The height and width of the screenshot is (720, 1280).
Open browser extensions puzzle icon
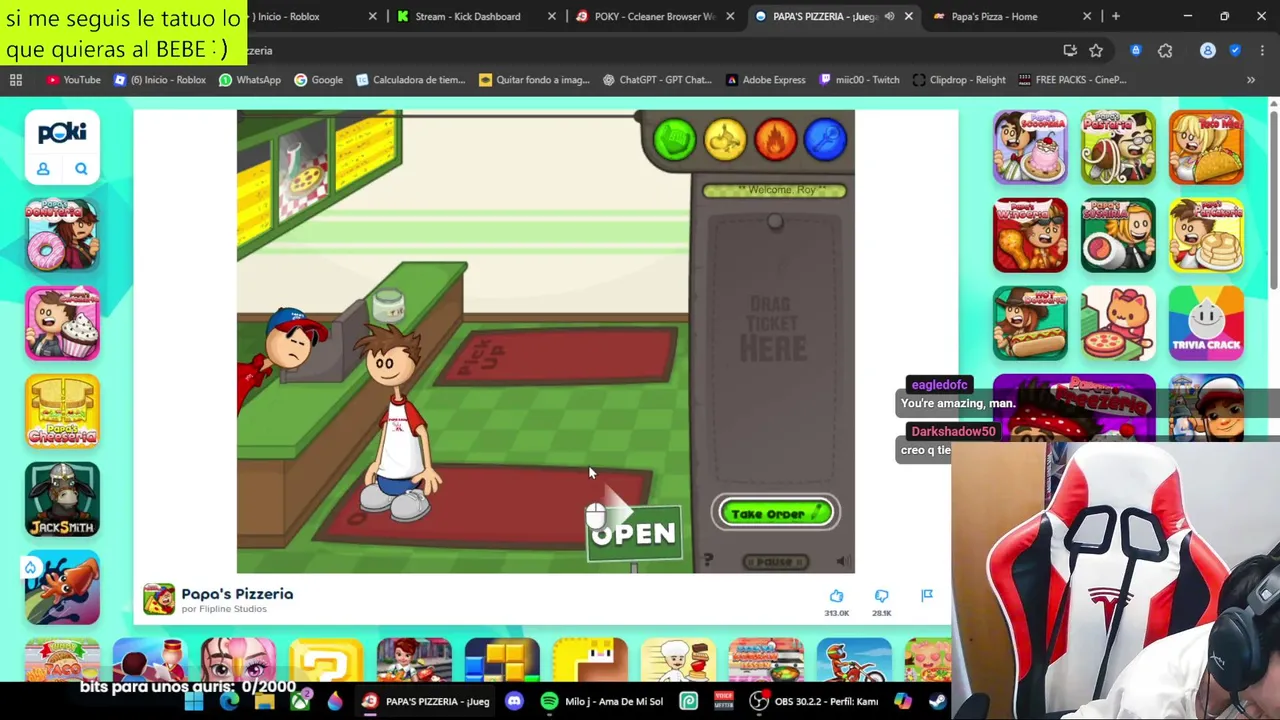pos(1165,50)
